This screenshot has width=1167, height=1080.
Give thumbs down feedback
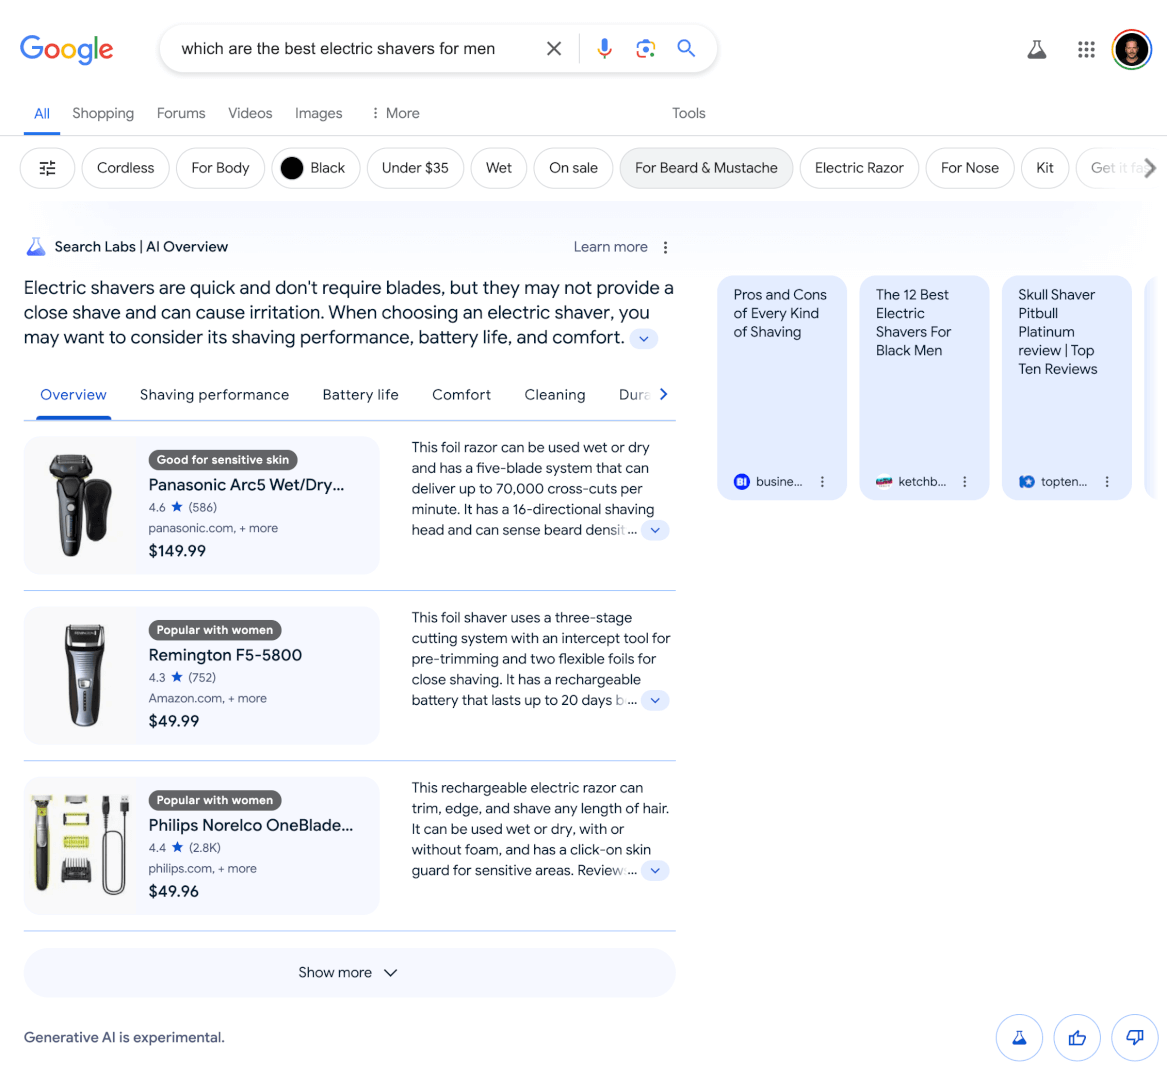[x=1134, y=1038]
